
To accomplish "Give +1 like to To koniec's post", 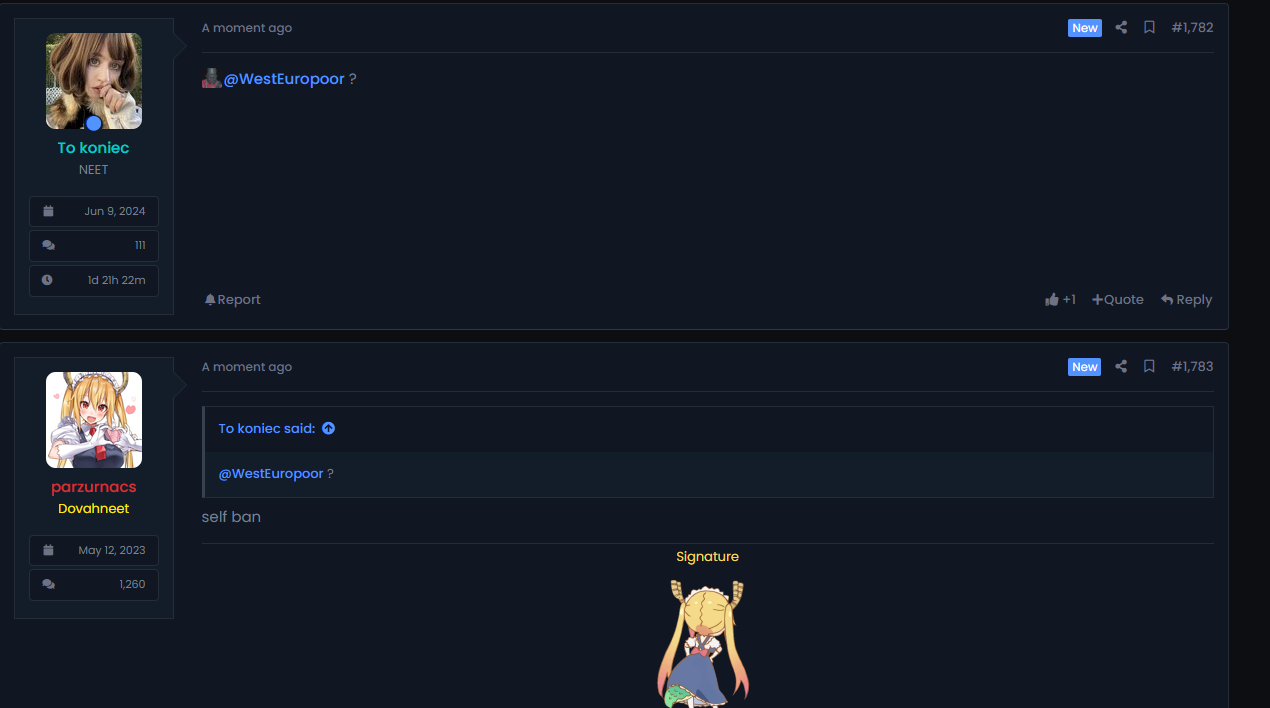I will (x=1060, y=299).
